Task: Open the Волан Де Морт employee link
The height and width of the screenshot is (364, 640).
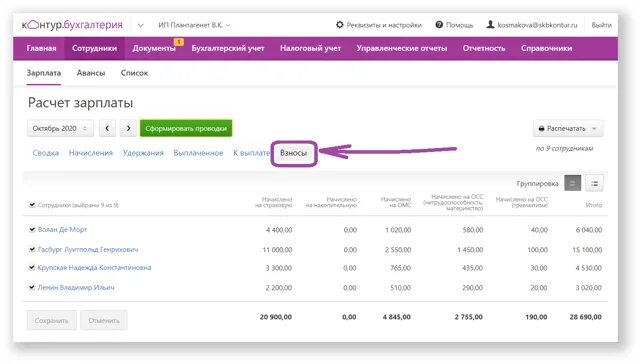Action: (62, 229)
